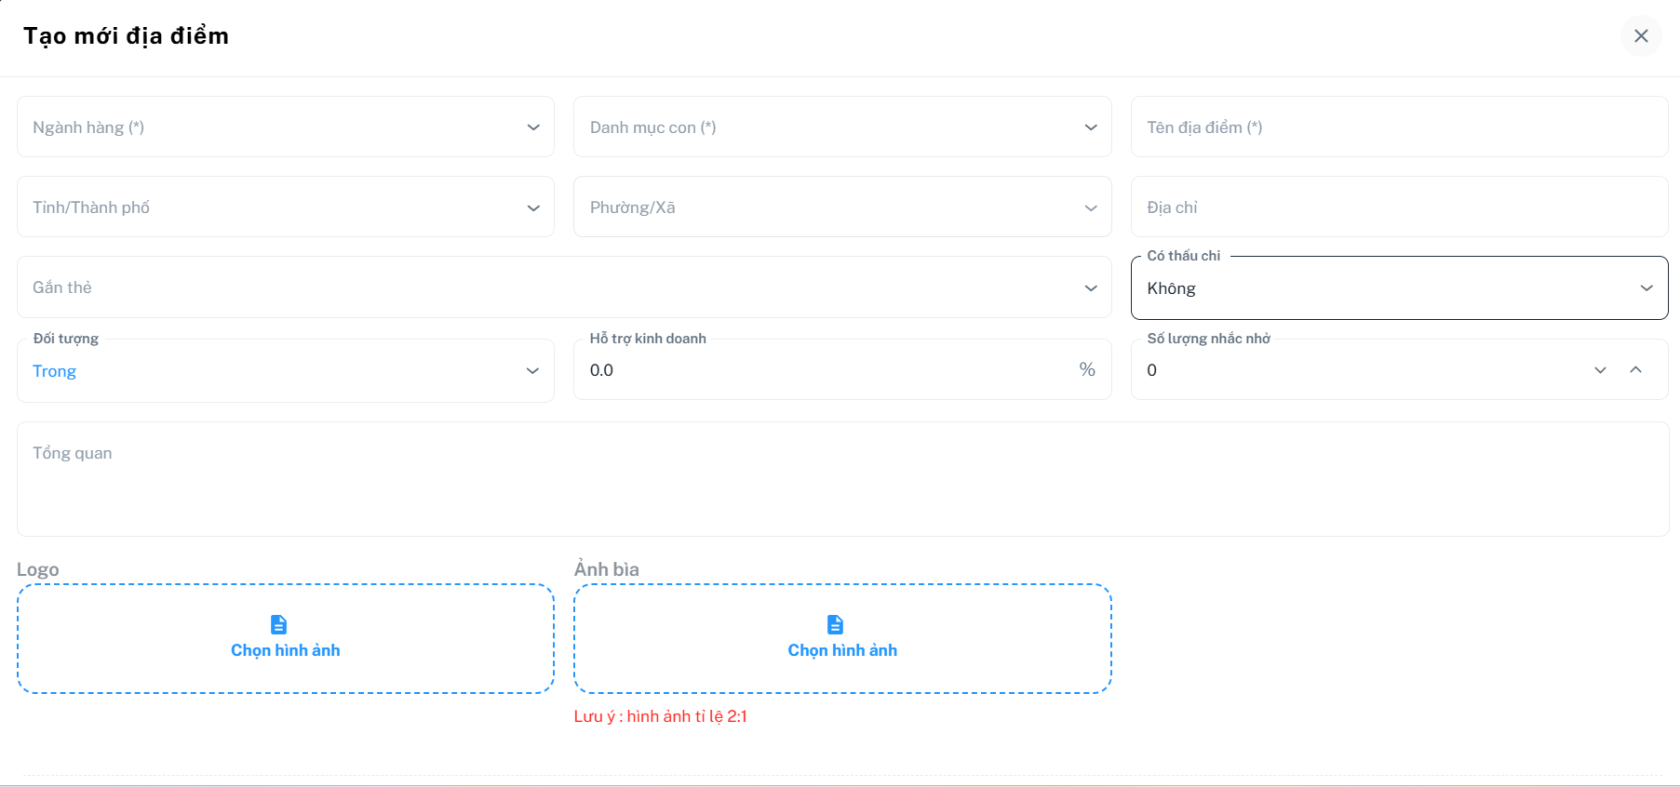Click the percent symbol in Hỗ trợ kinh doanh

click(x=1087, y=370)
